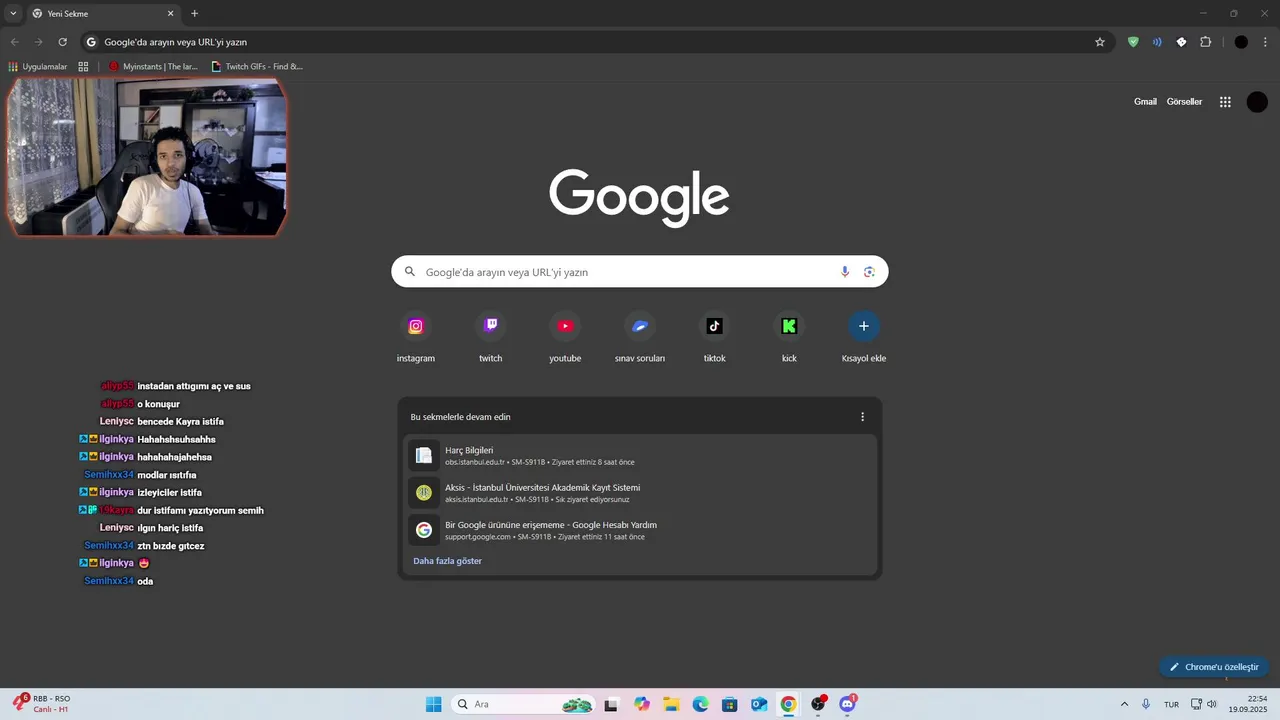
Task: Open the Chrome extensions puzzle menu
Action: 1205,42
